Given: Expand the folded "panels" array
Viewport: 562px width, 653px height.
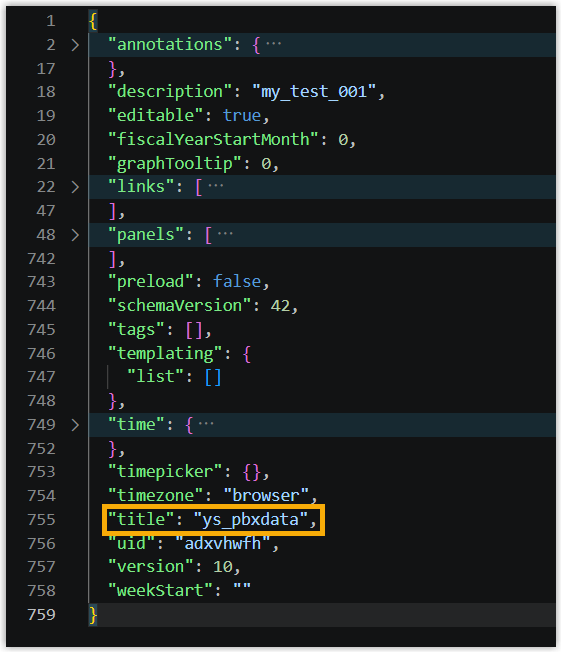Looking at the screenshot, I should point(75,235).
